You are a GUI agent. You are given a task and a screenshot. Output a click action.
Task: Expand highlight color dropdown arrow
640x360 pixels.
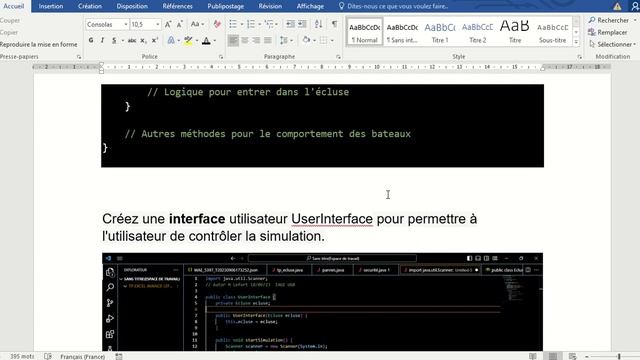pos(197,40)
